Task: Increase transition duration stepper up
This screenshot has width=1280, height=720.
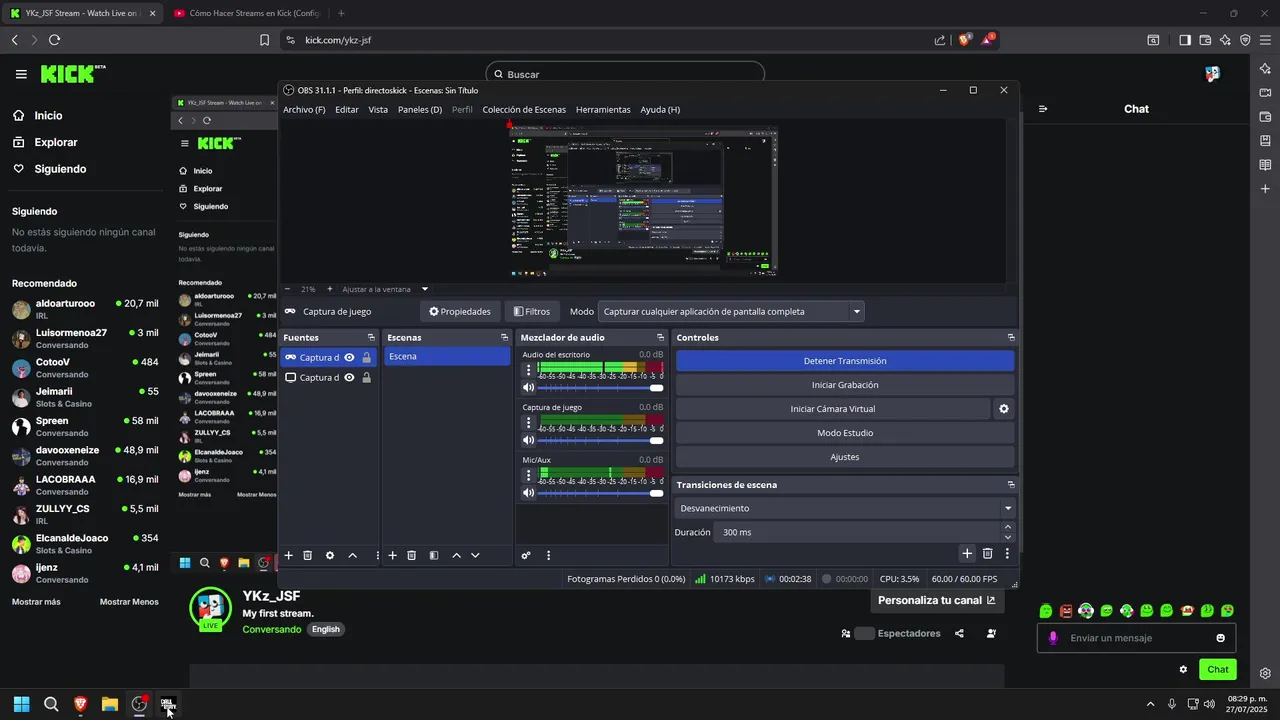Action: coord(1007,527)
